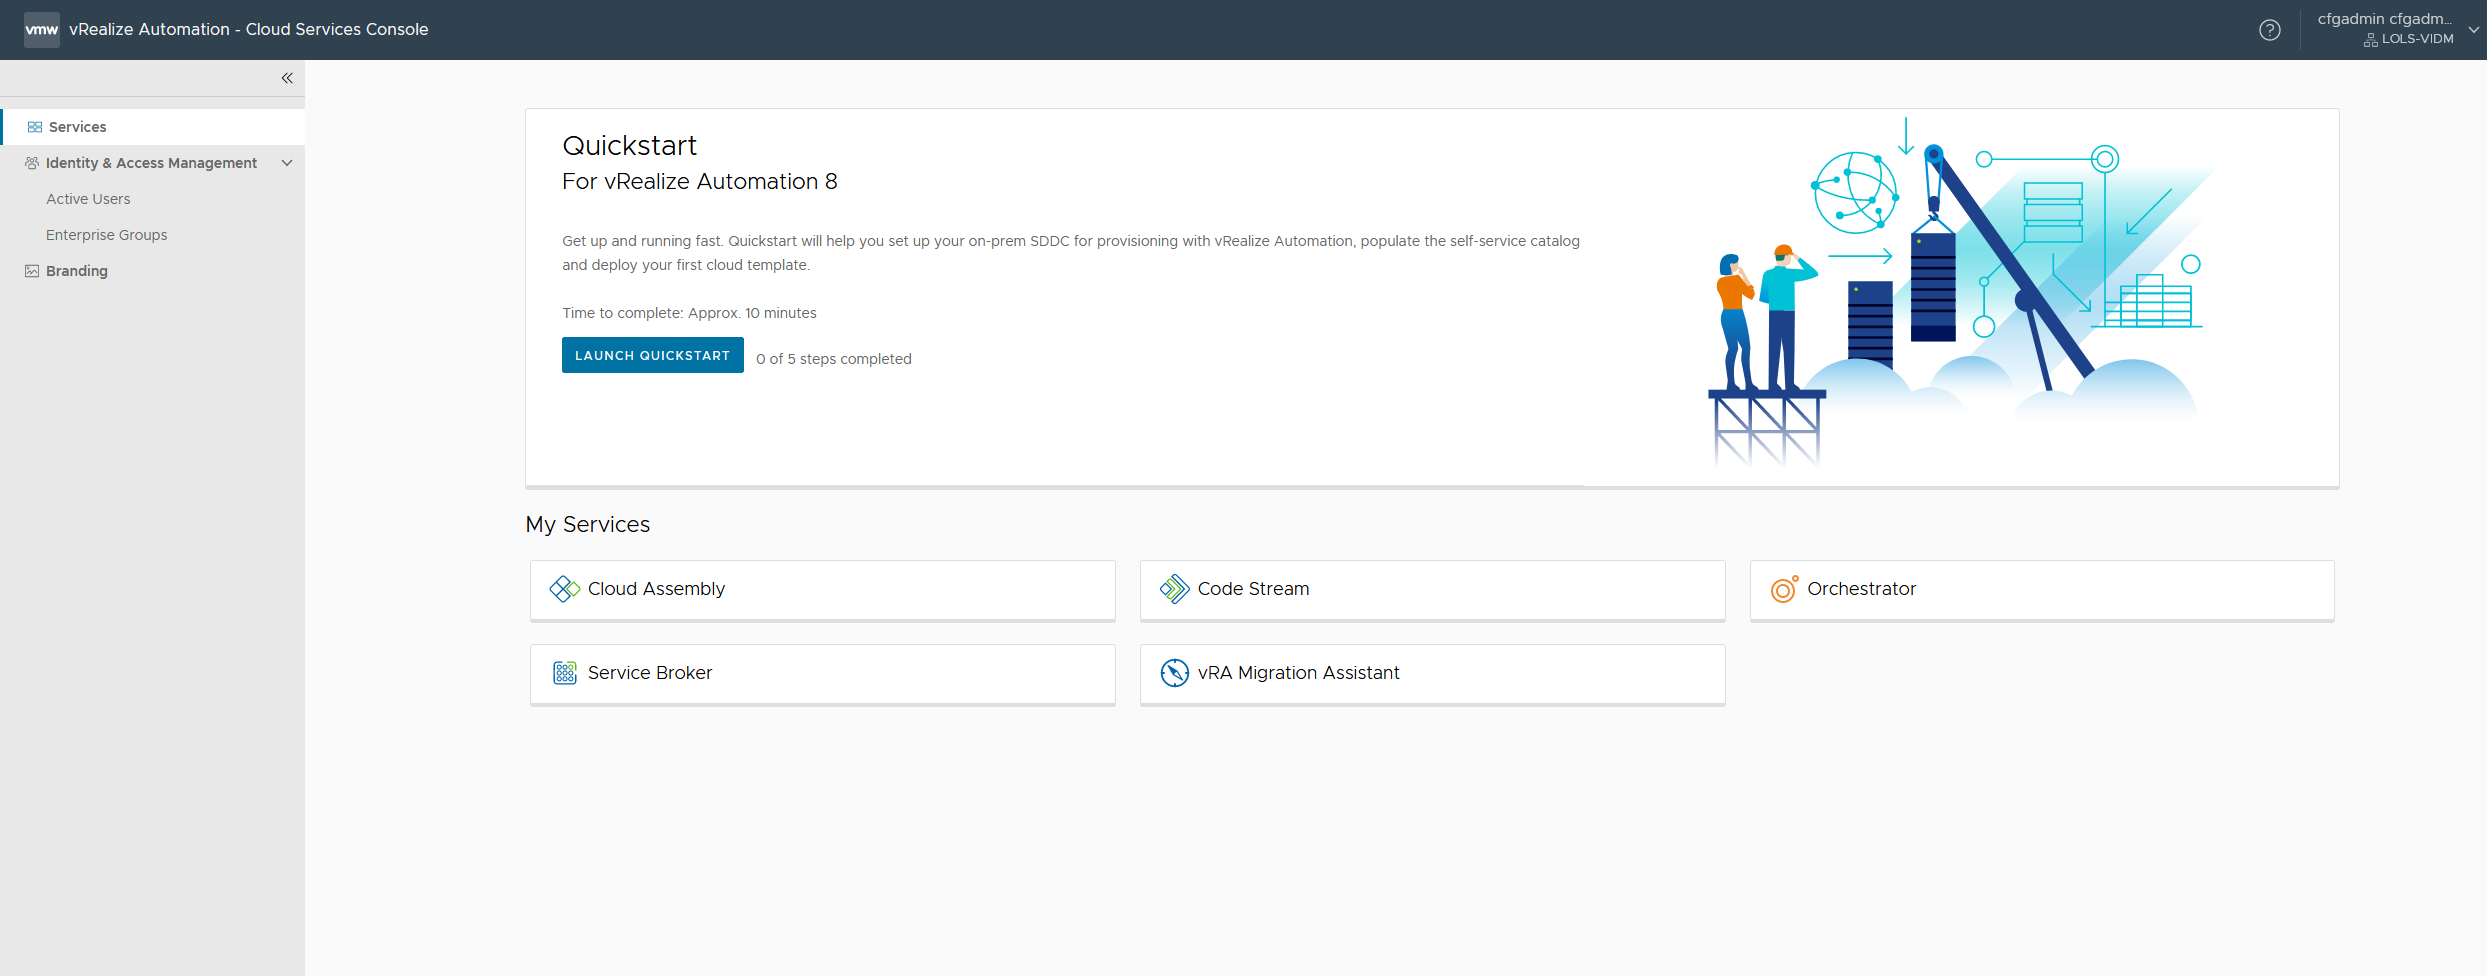Screen dimensions: 2487x976
Task: Click the '0 of 5 steps completed' text
Action: tap(834, 359)
